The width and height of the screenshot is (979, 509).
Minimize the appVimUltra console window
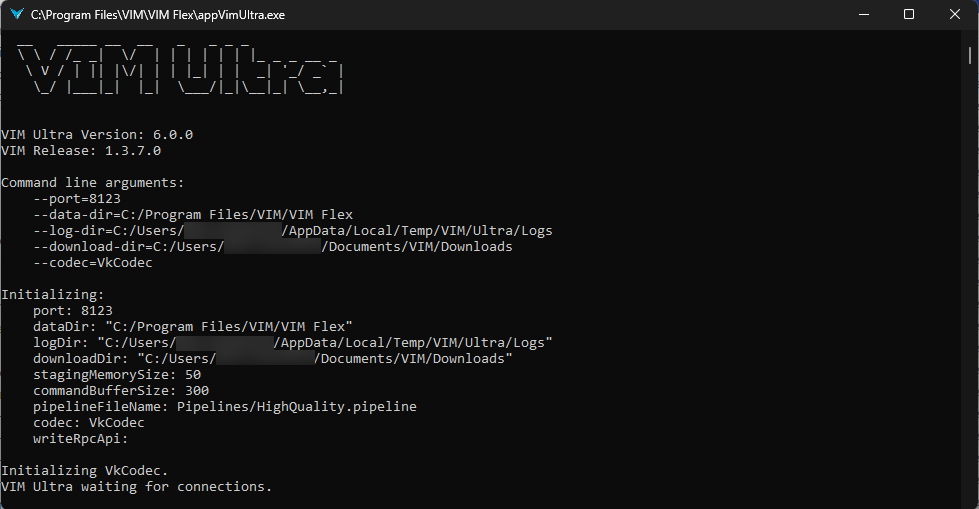pyautogui.click(x=863, y=14)
